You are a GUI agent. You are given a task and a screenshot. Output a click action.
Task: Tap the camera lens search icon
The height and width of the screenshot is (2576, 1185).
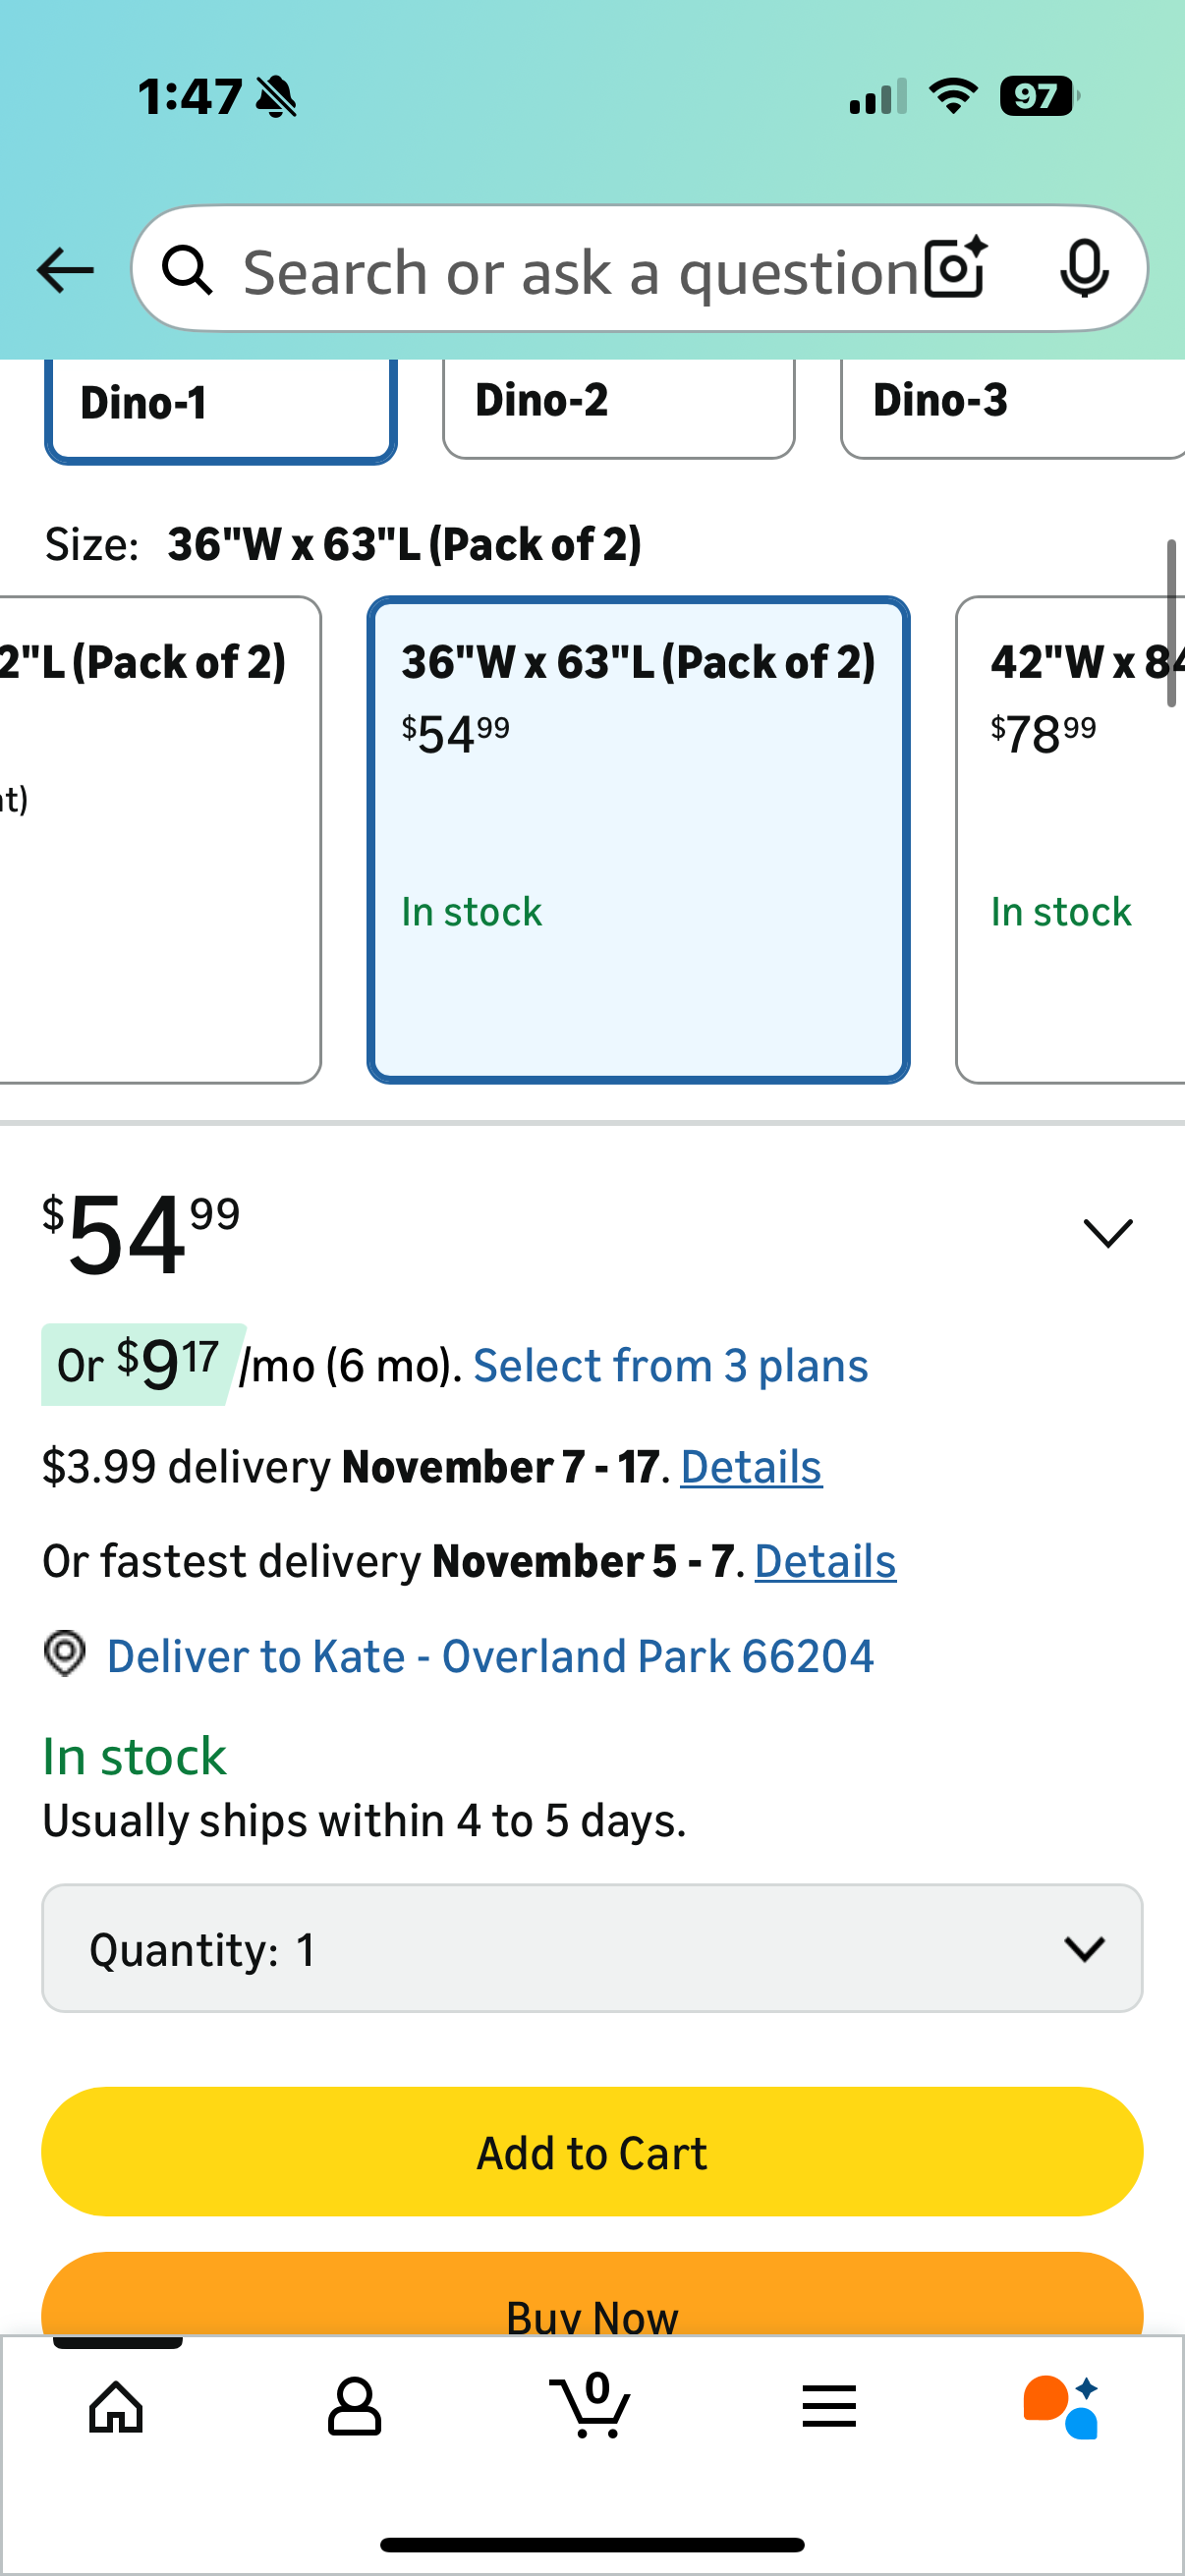tap(955, 269)
